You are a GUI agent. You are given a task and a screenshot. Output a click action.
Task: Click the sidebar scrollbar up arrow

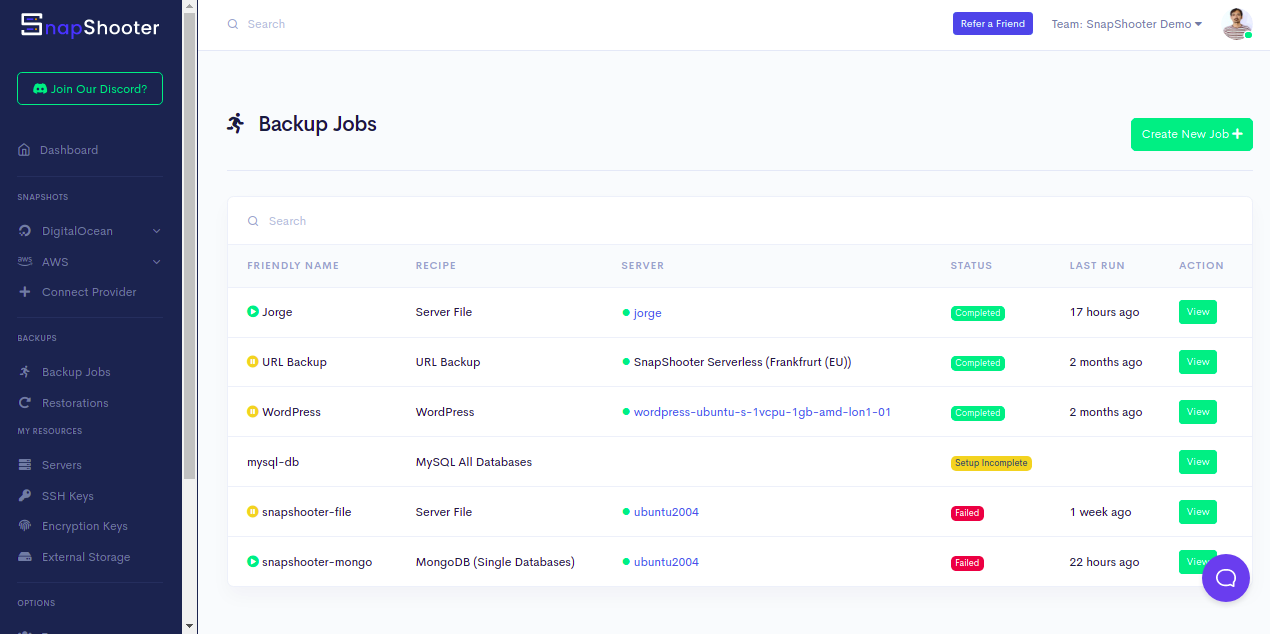coord(190,7)
